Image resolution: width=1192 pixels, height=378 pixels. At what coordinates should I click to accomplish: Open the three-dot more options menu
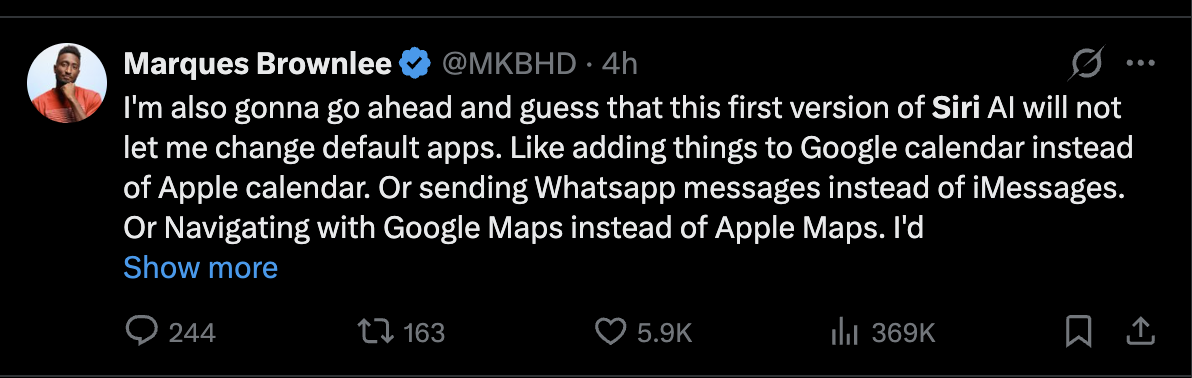point(1140,64)
